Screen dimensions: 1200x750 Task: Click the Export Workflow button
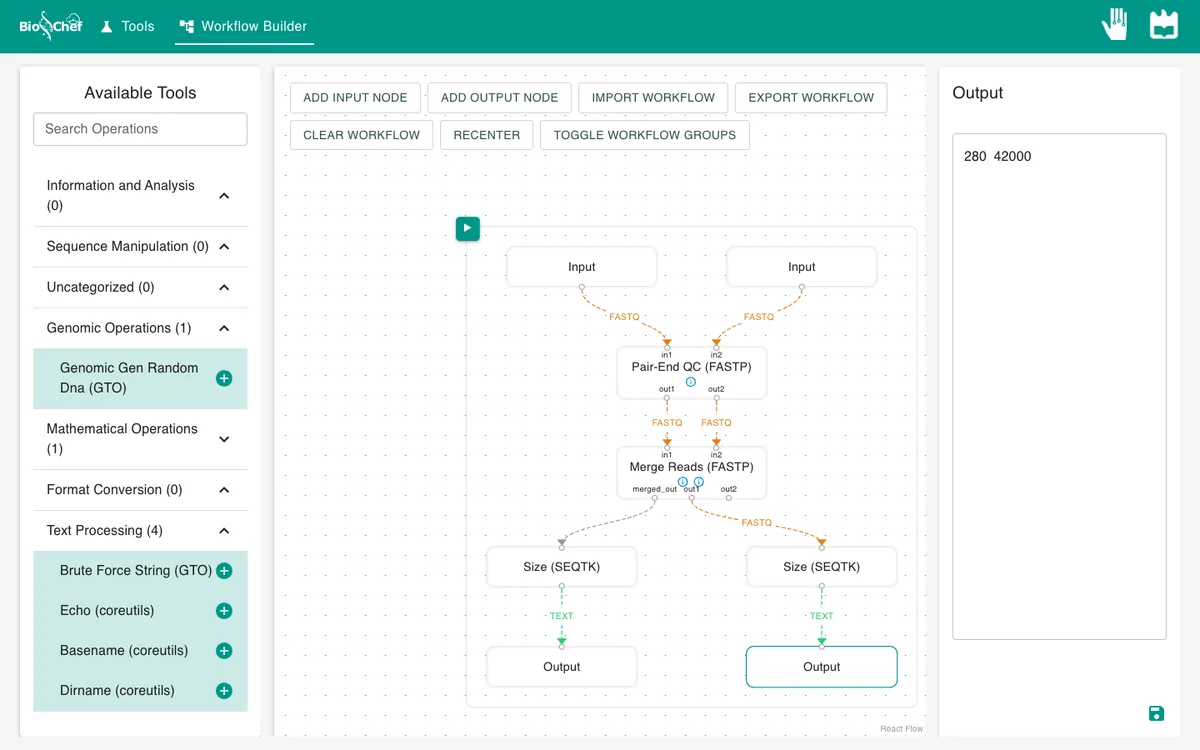click(x=811, y=97)
